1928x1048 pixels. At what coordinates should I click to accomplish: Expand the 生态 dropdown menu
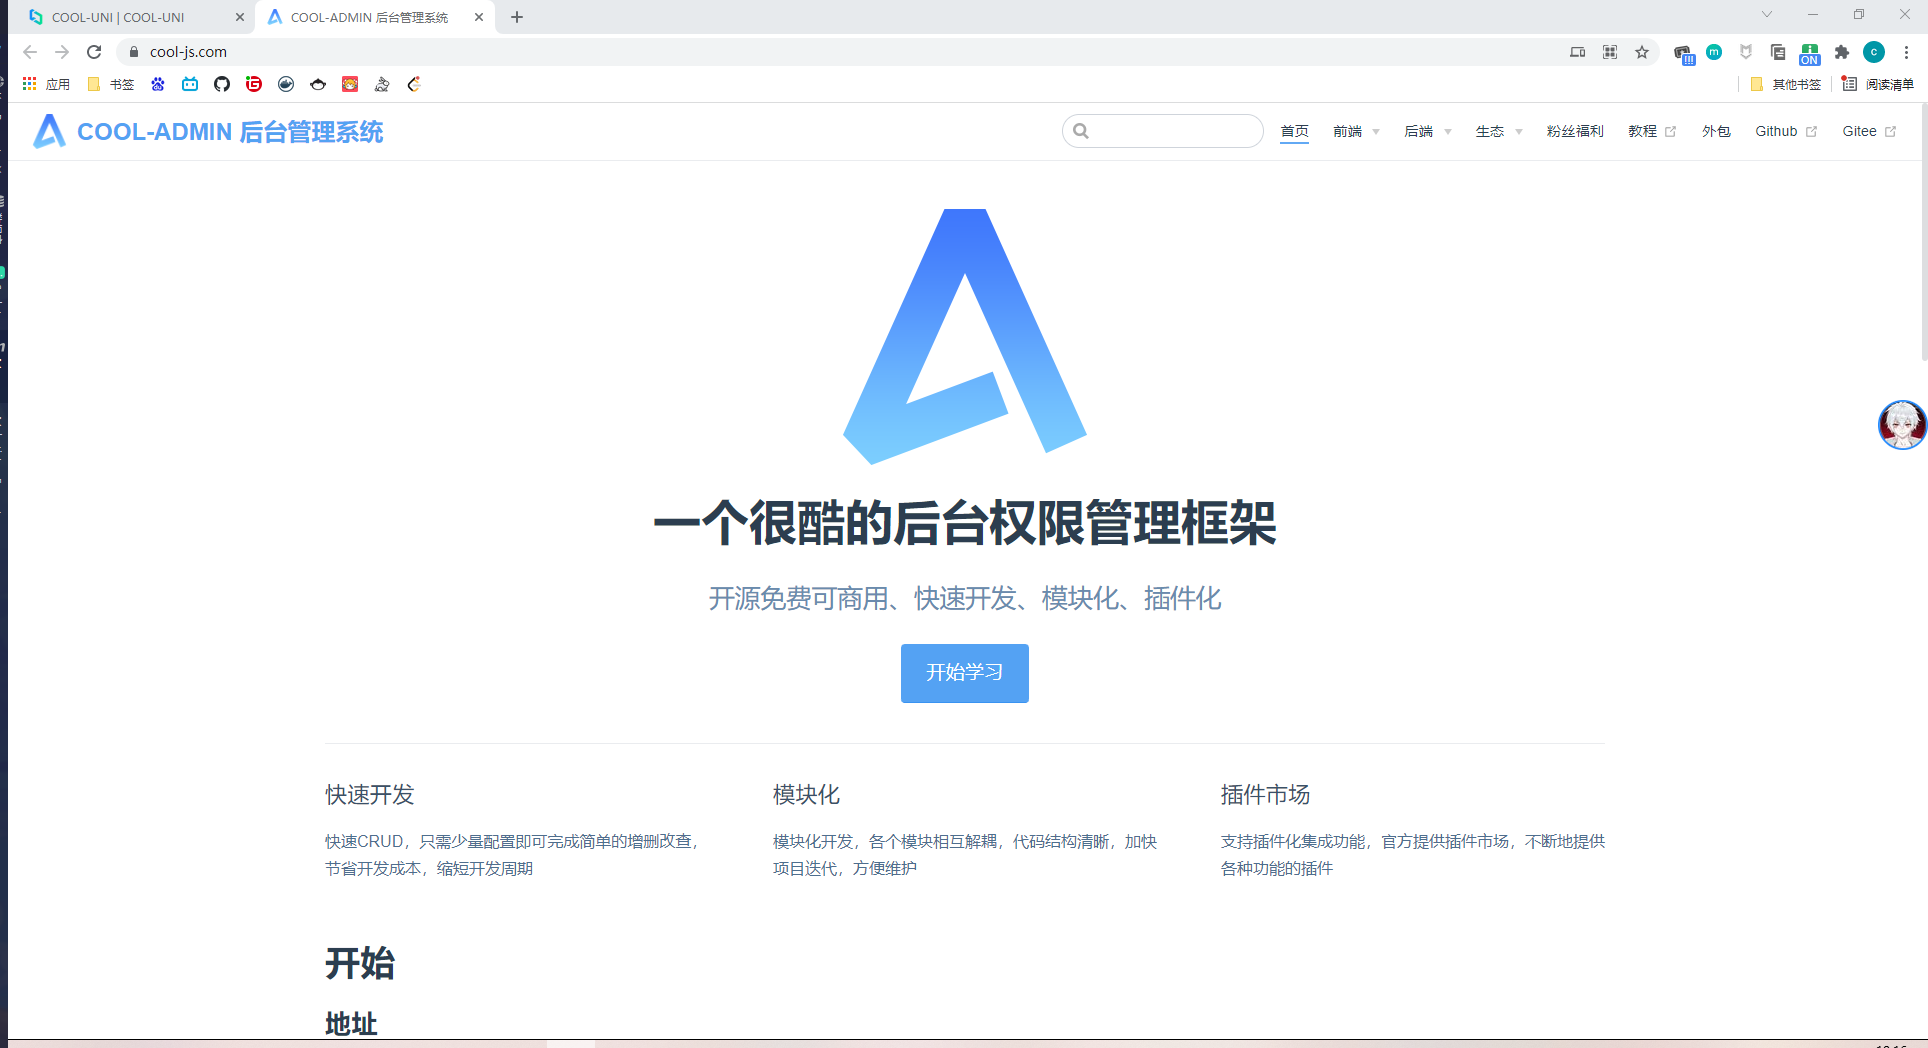(x=1497, y=131)
